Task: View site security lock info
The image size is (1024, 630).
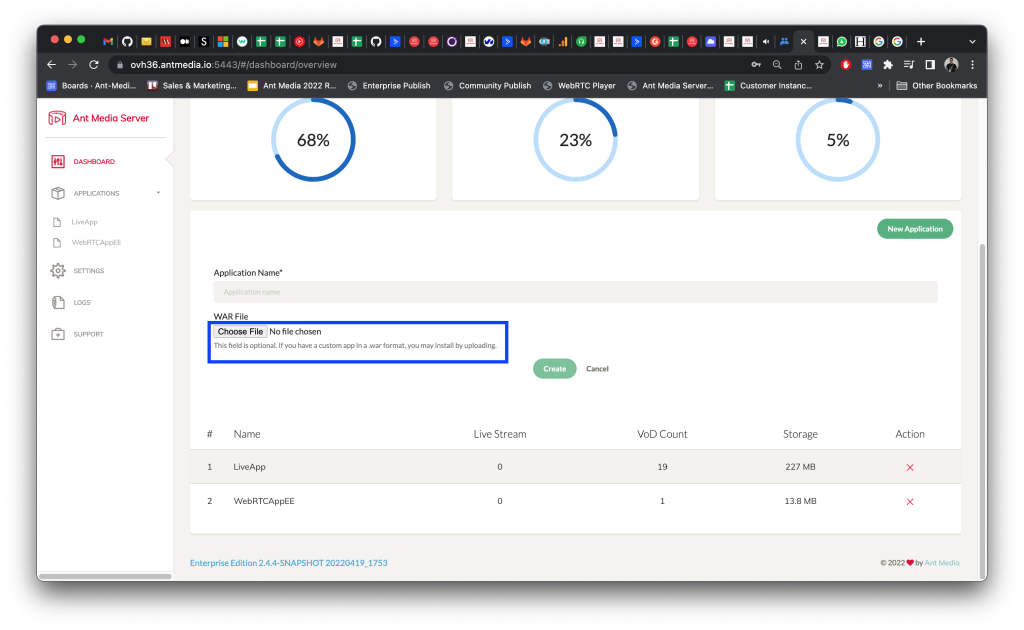Action: (120, 65)
